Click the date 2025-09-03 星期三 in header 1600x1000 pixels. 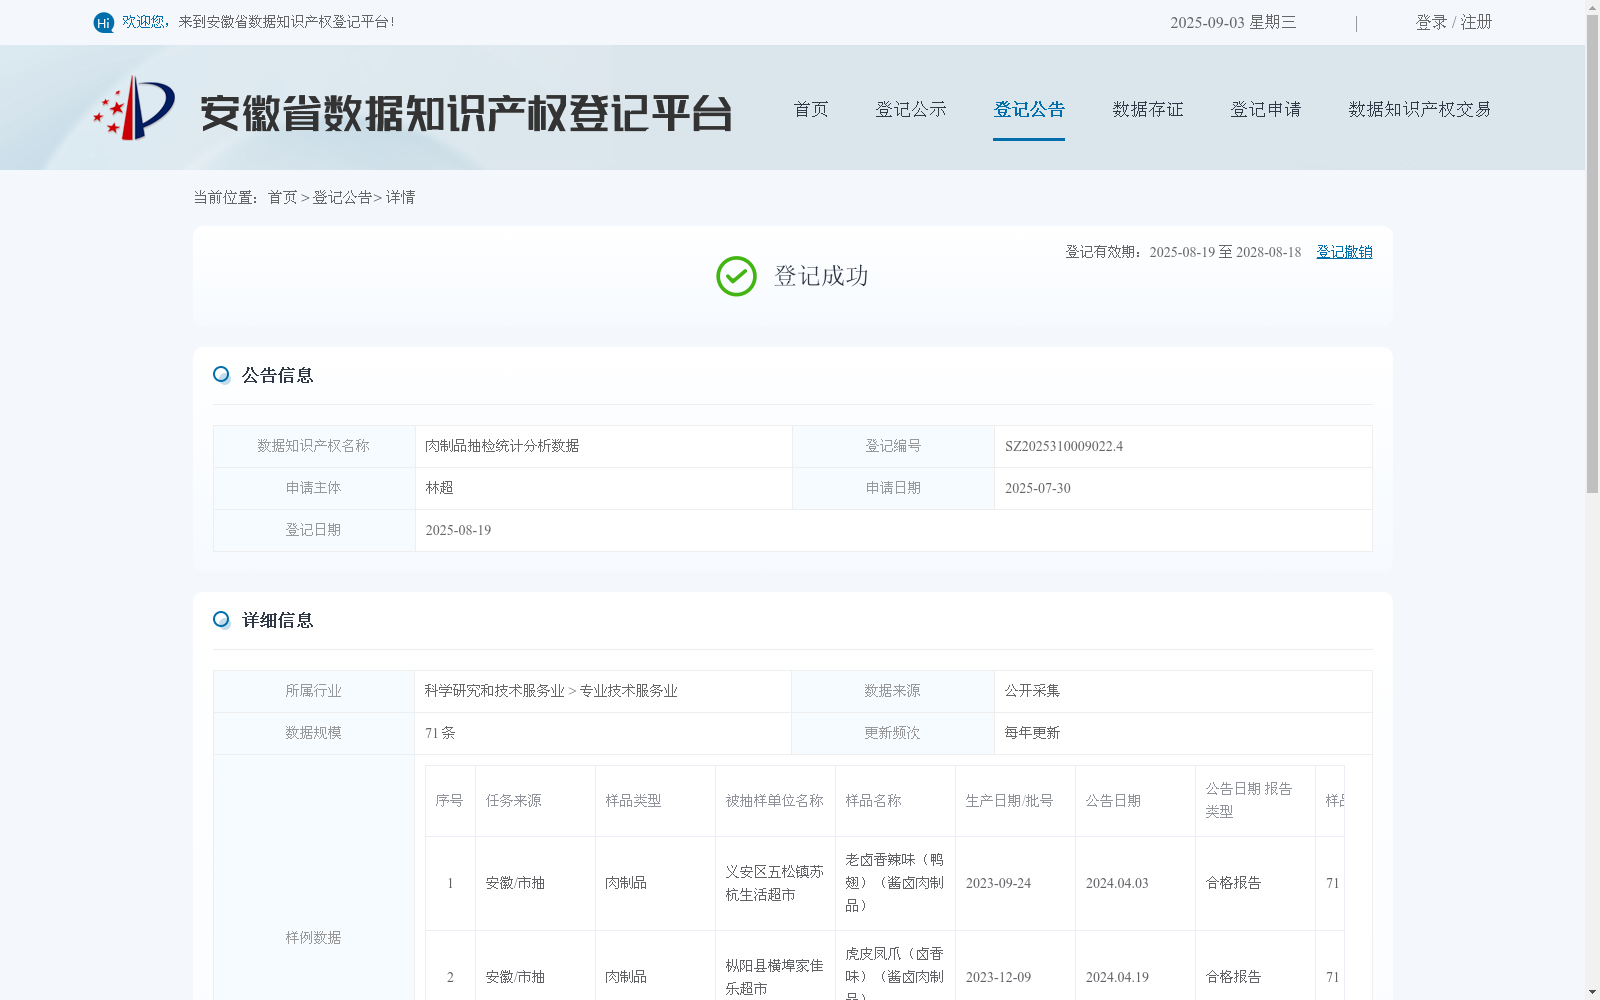pyautogui.click(x=1233, y=22)
